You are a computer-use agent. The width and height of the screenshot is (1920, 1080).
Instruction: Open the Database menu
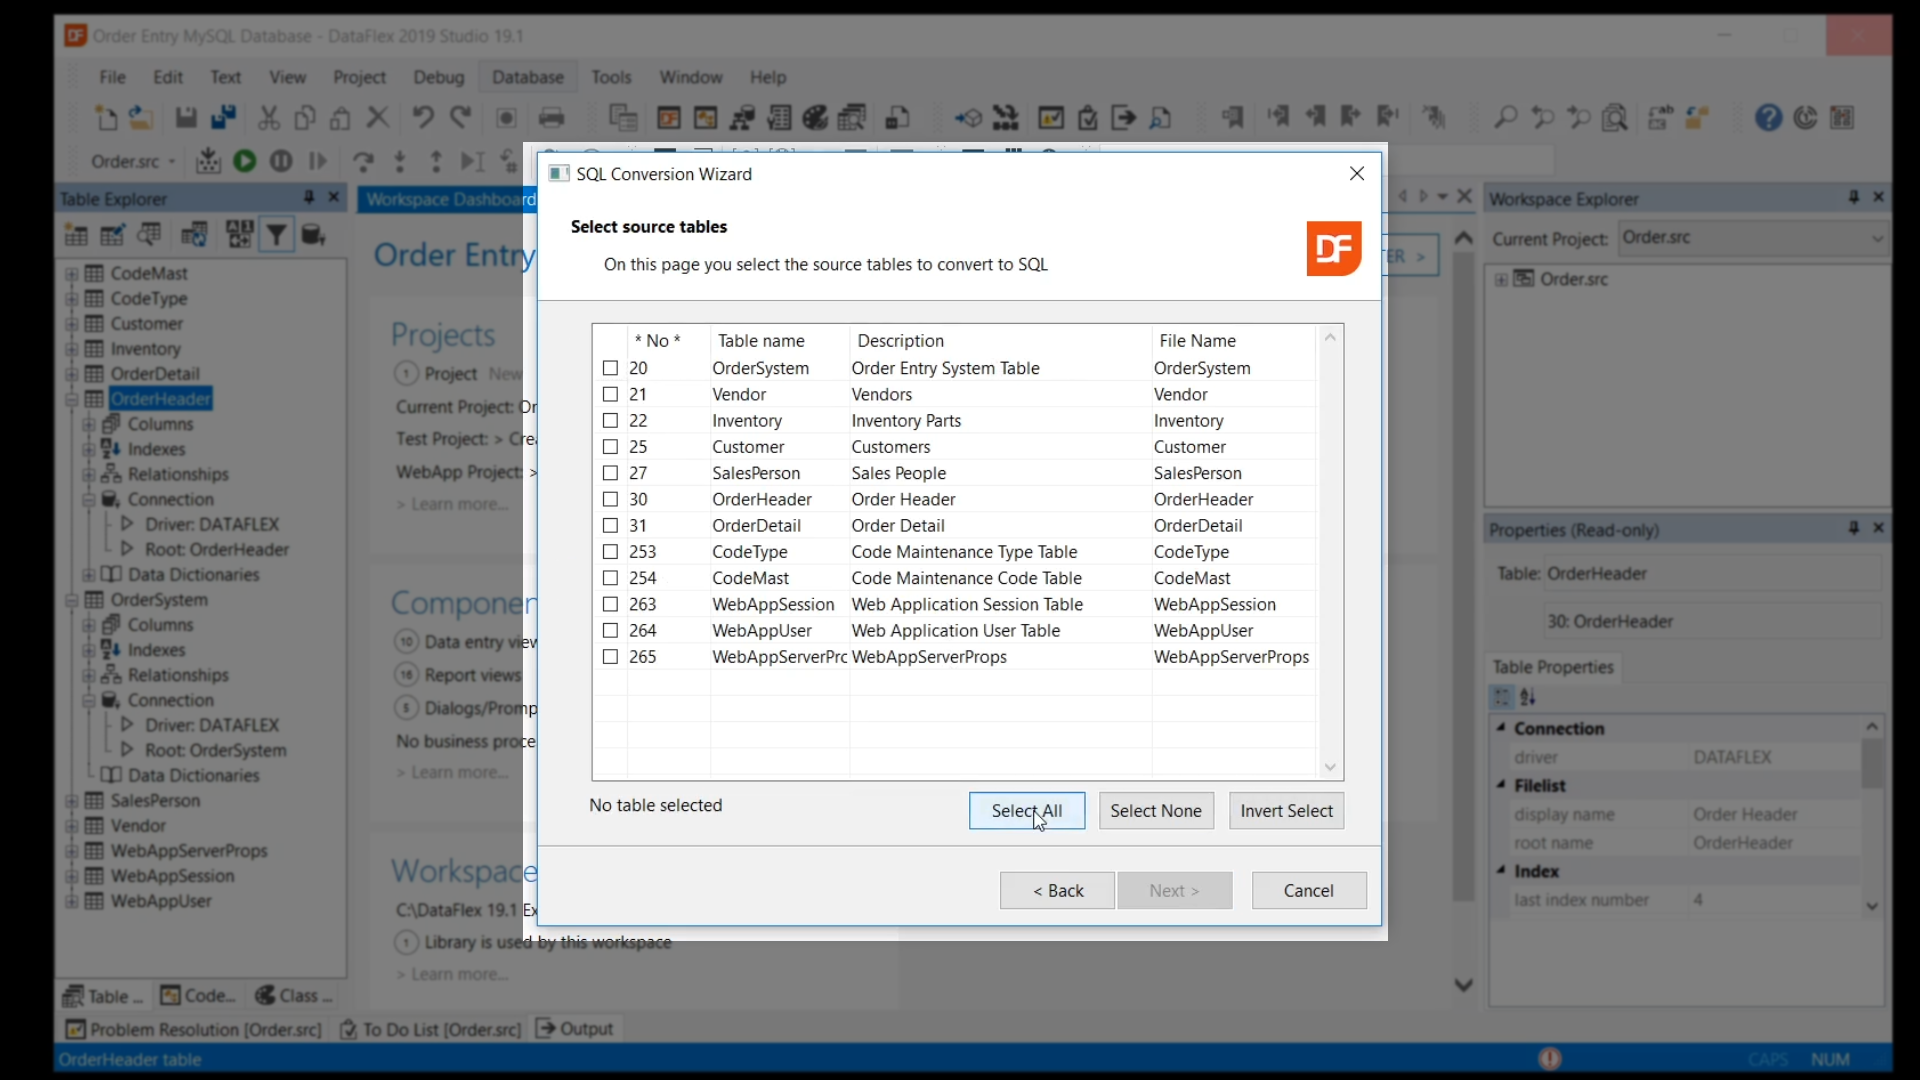tap(527, 77)
